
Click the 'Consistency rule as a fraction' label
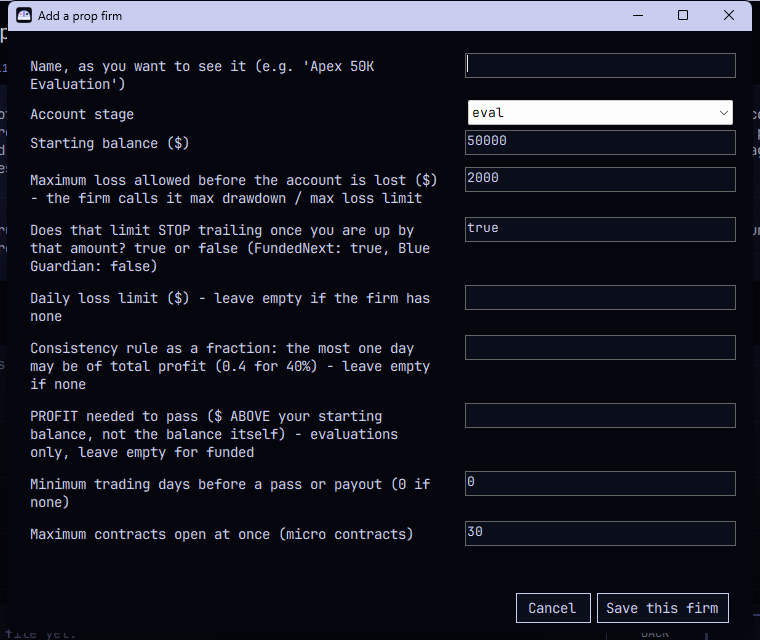click(230, 366)
